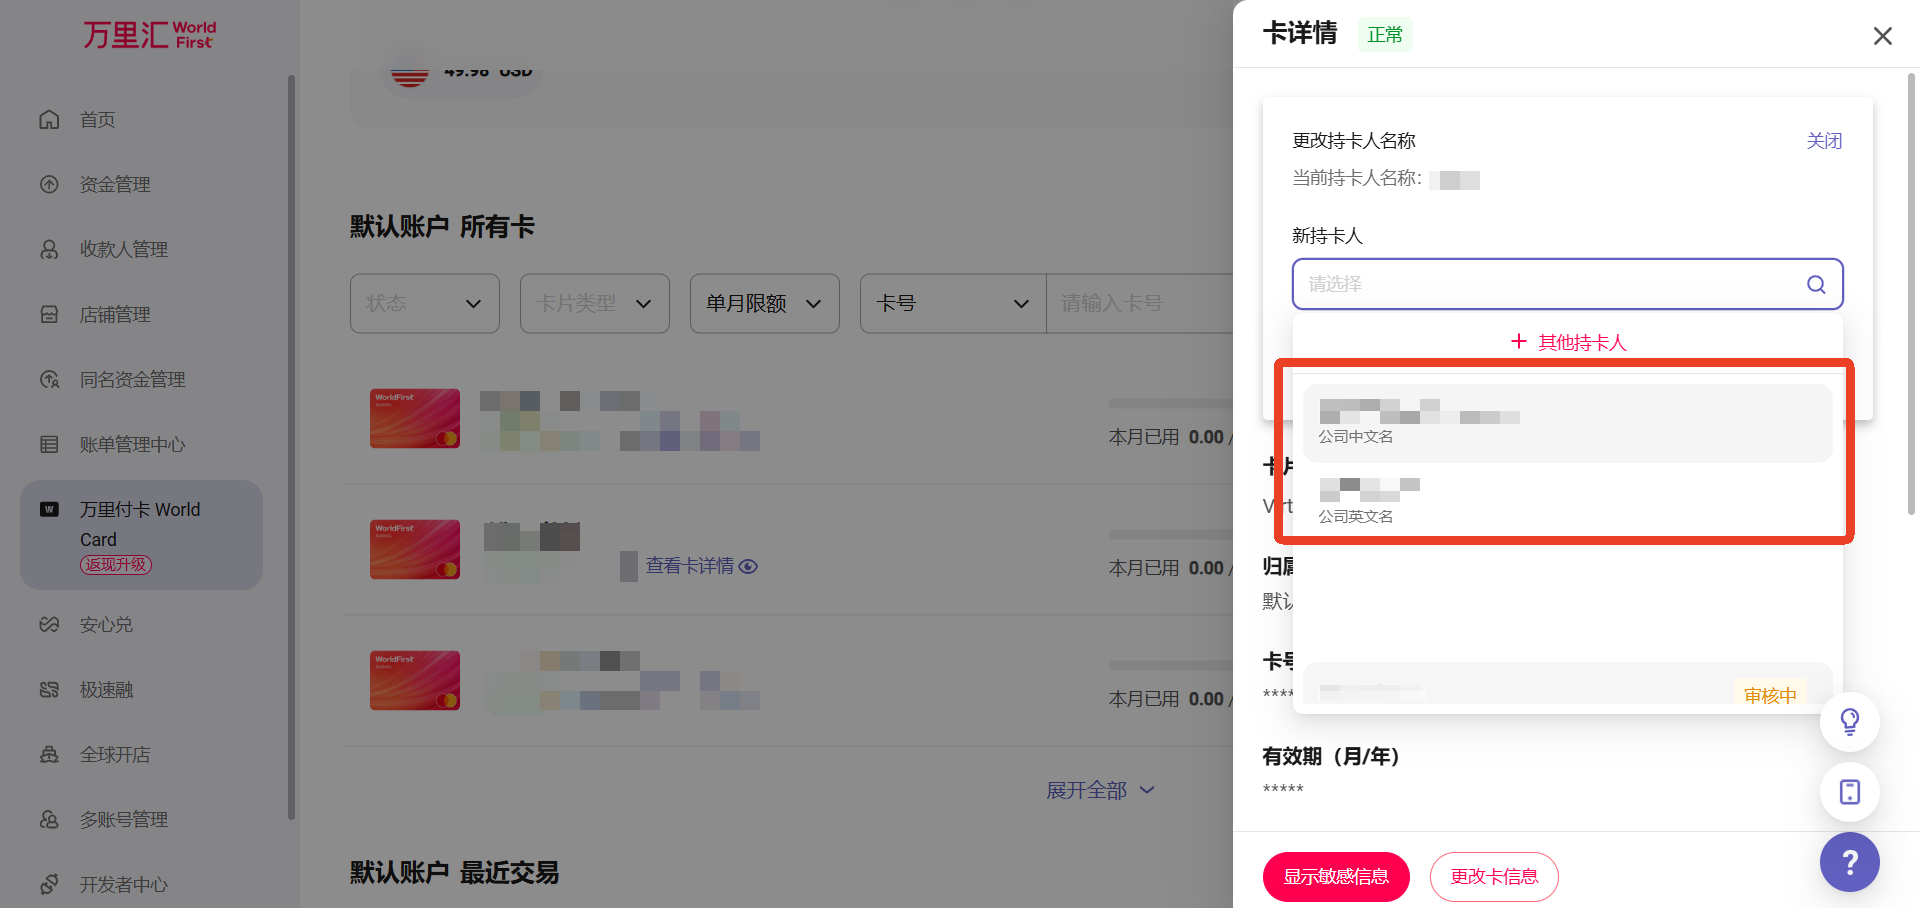Click the World First logo
1920x908 pixels.
(149, 35)
